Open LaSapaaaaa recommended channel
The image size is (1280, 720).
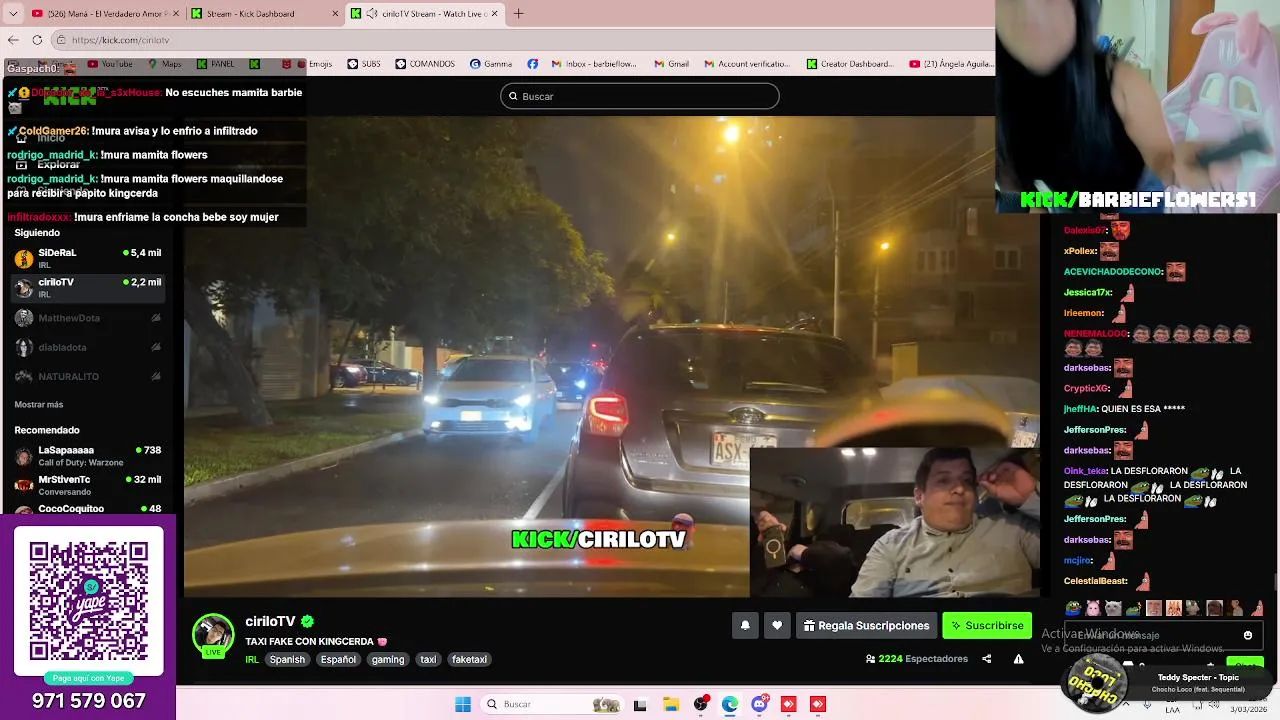[88, 456]
